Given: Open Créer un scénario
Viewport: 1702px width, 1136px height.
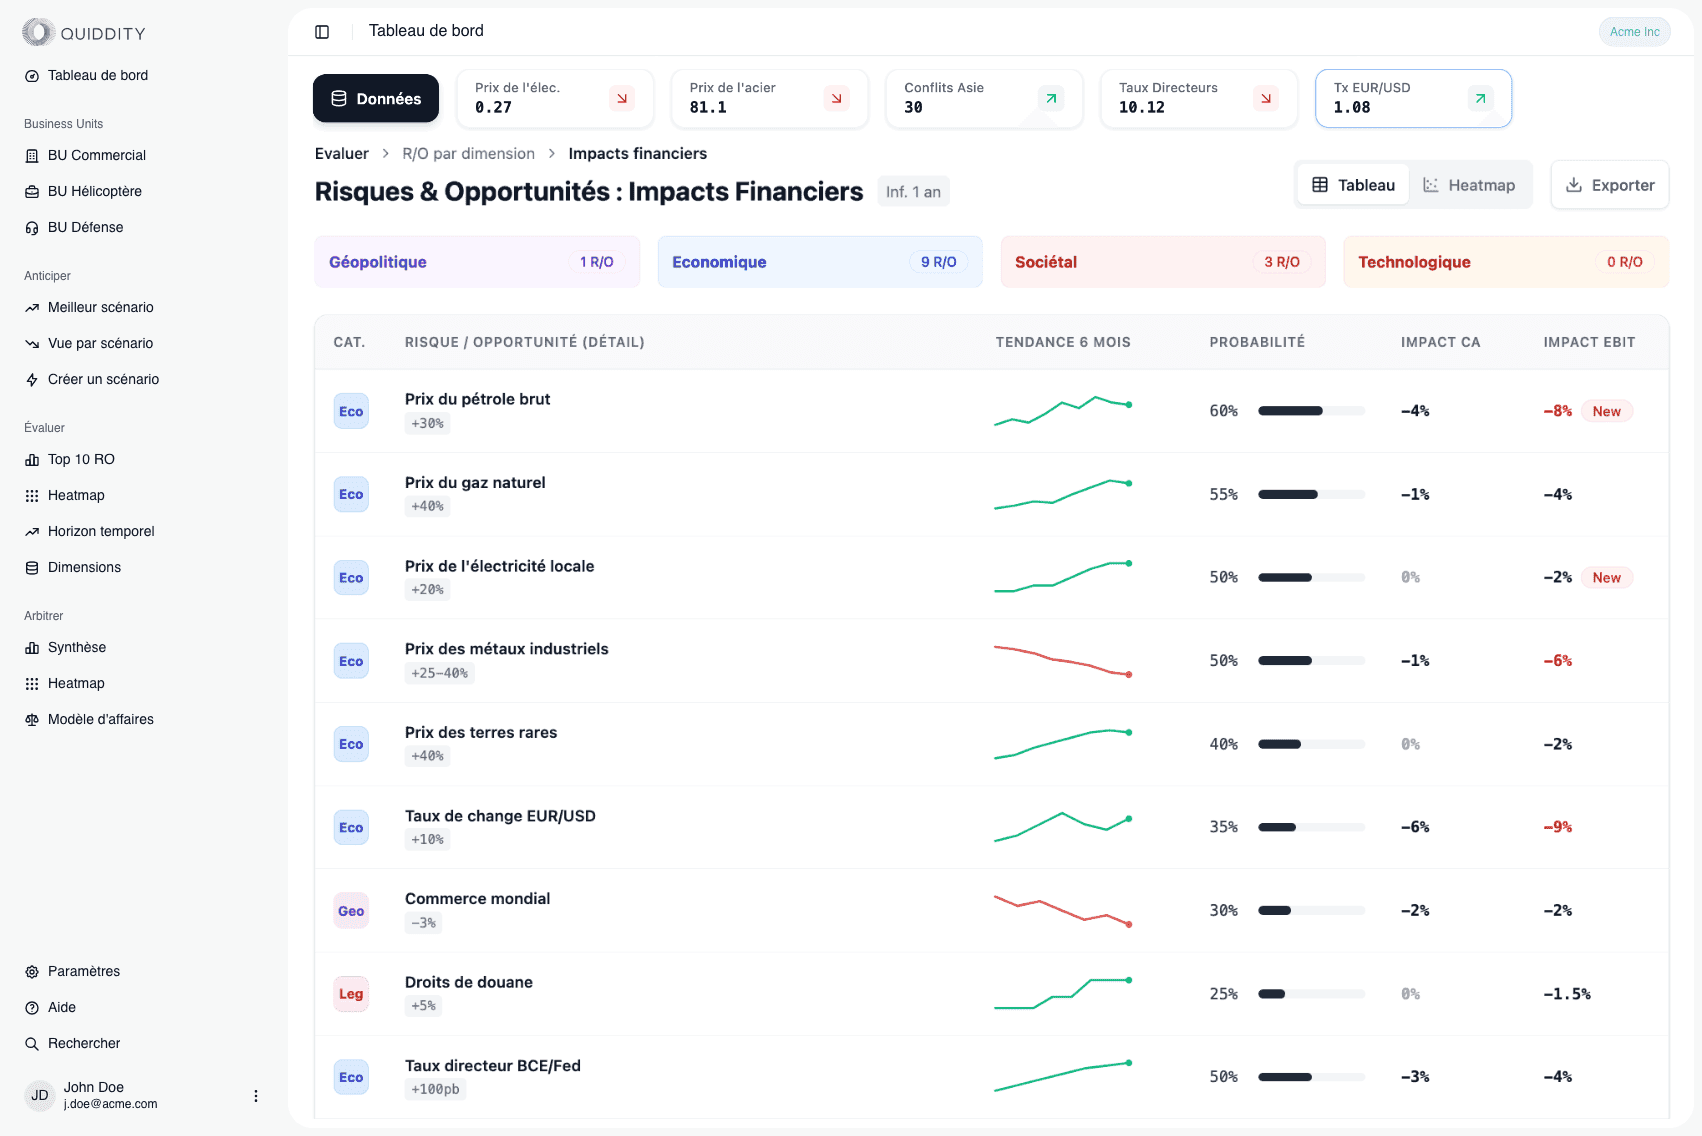Looking at the screenshot, I should point(103,379).
